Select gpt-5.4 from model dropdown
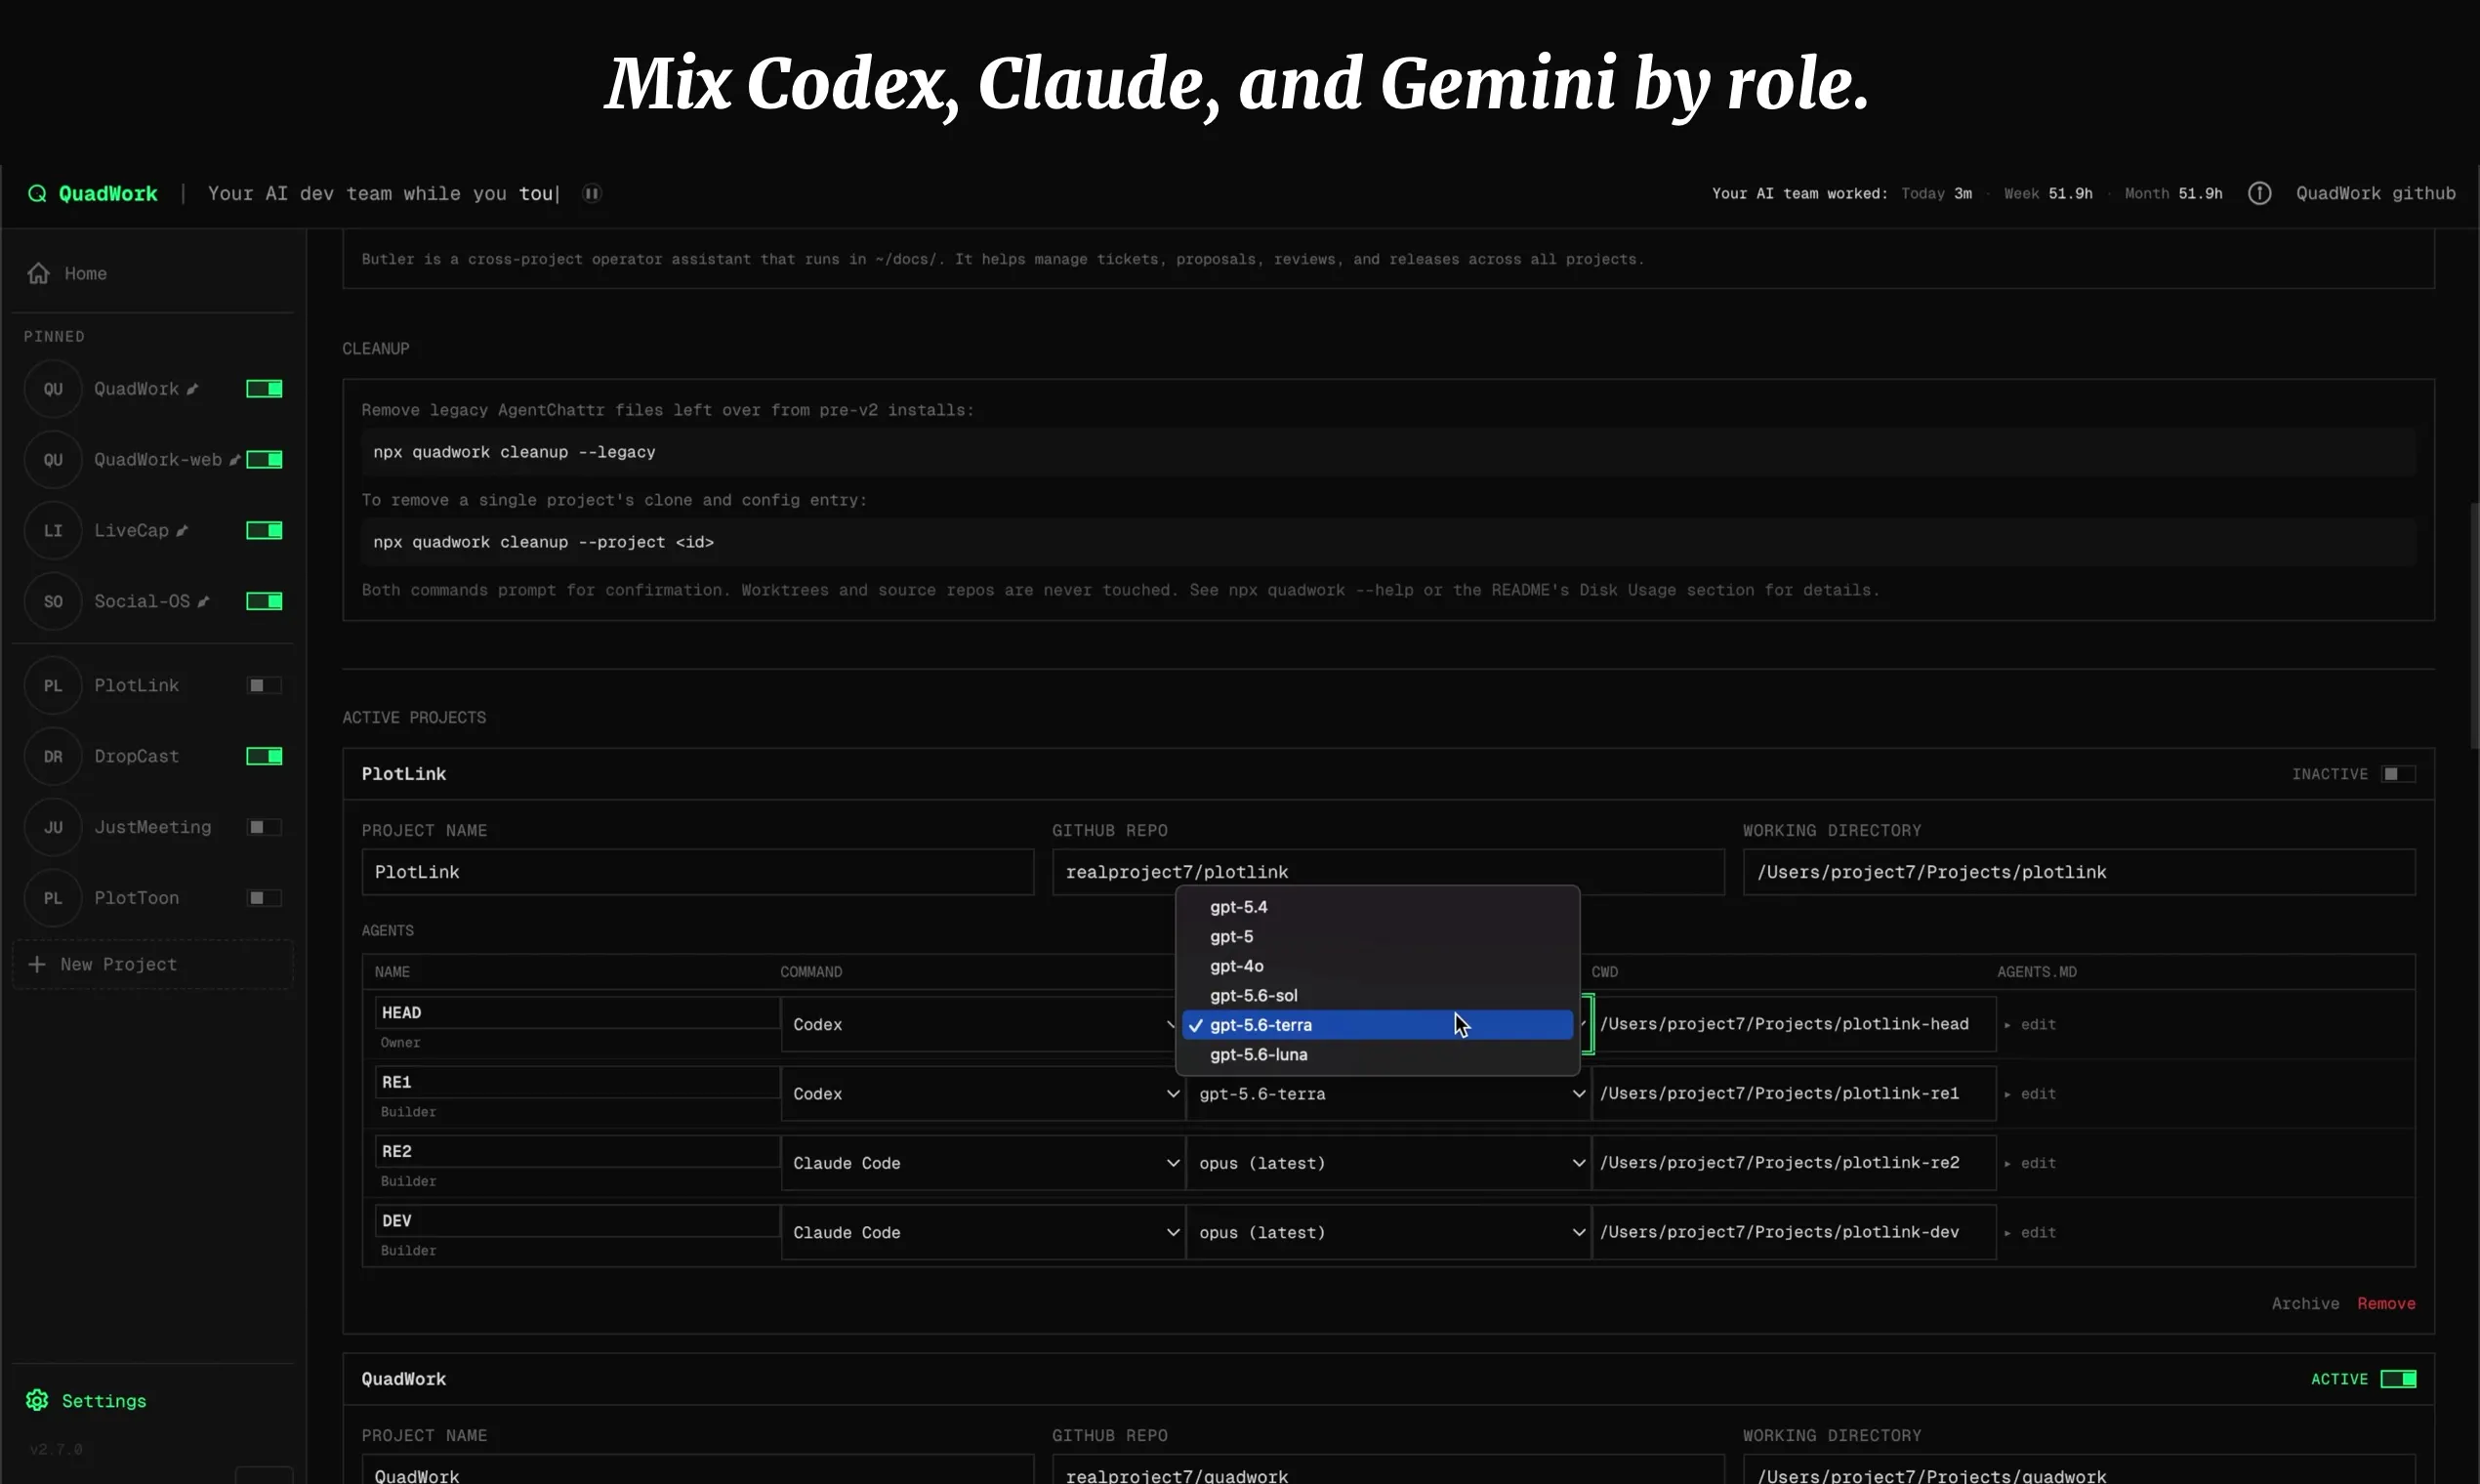 point(1377,907)
